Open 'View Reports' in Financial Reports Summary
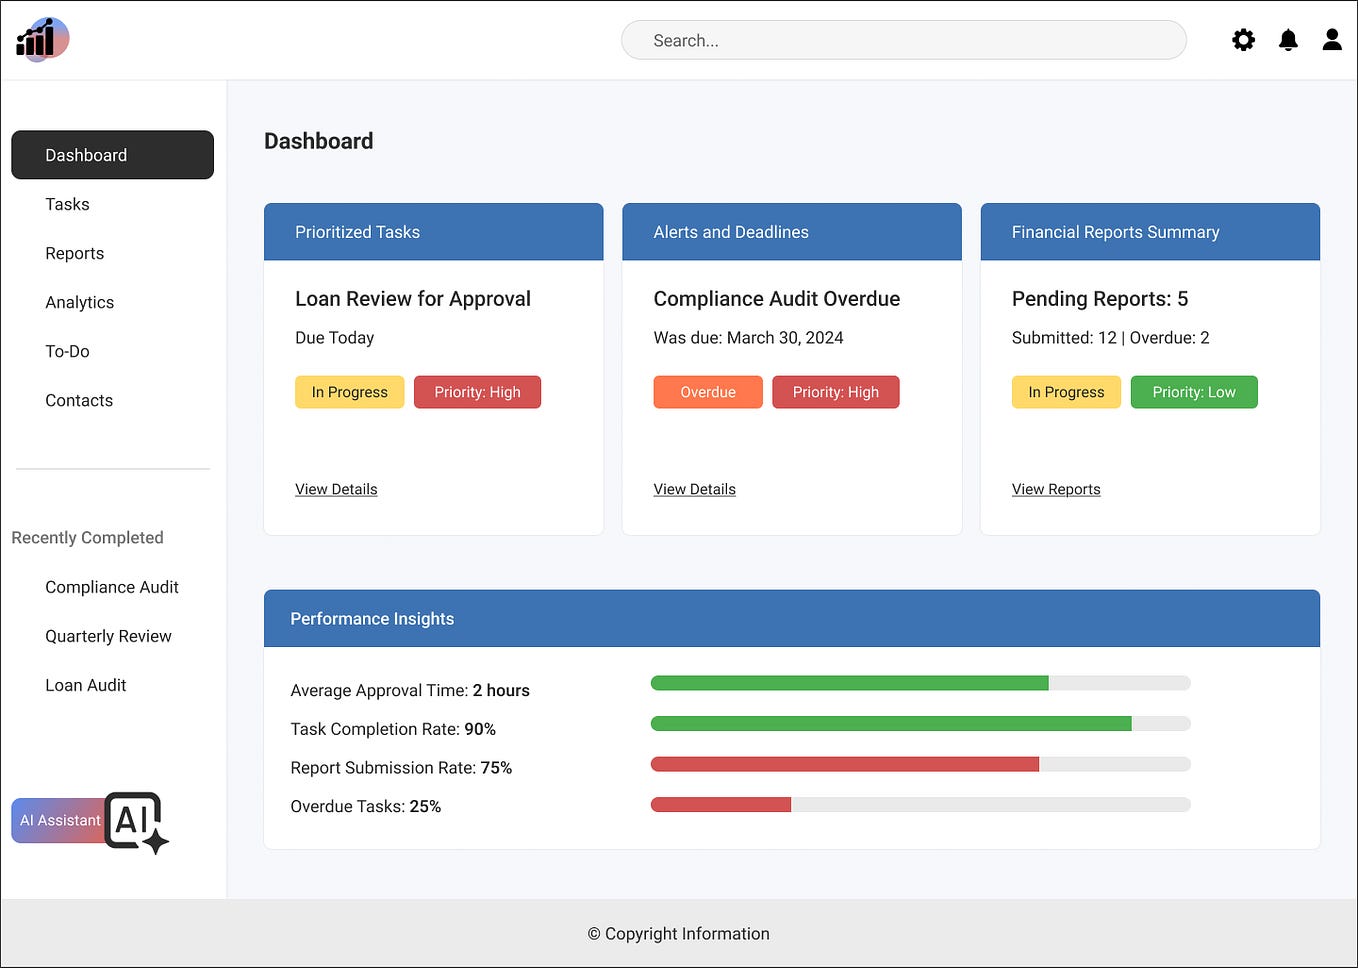This screenshot has width=1358, height=968. (x=1056, y=489)
